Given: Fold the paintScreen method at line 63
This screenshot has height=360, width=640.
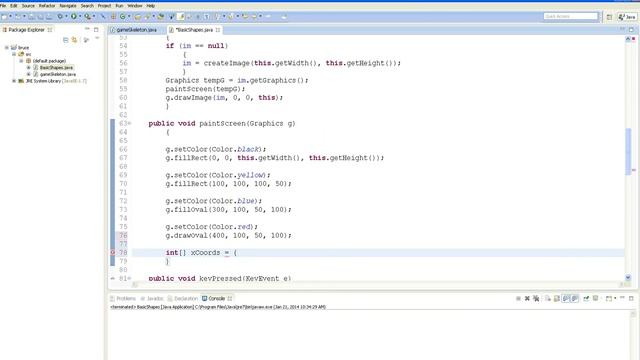Looking at the screenshot, I should [130, 123].
